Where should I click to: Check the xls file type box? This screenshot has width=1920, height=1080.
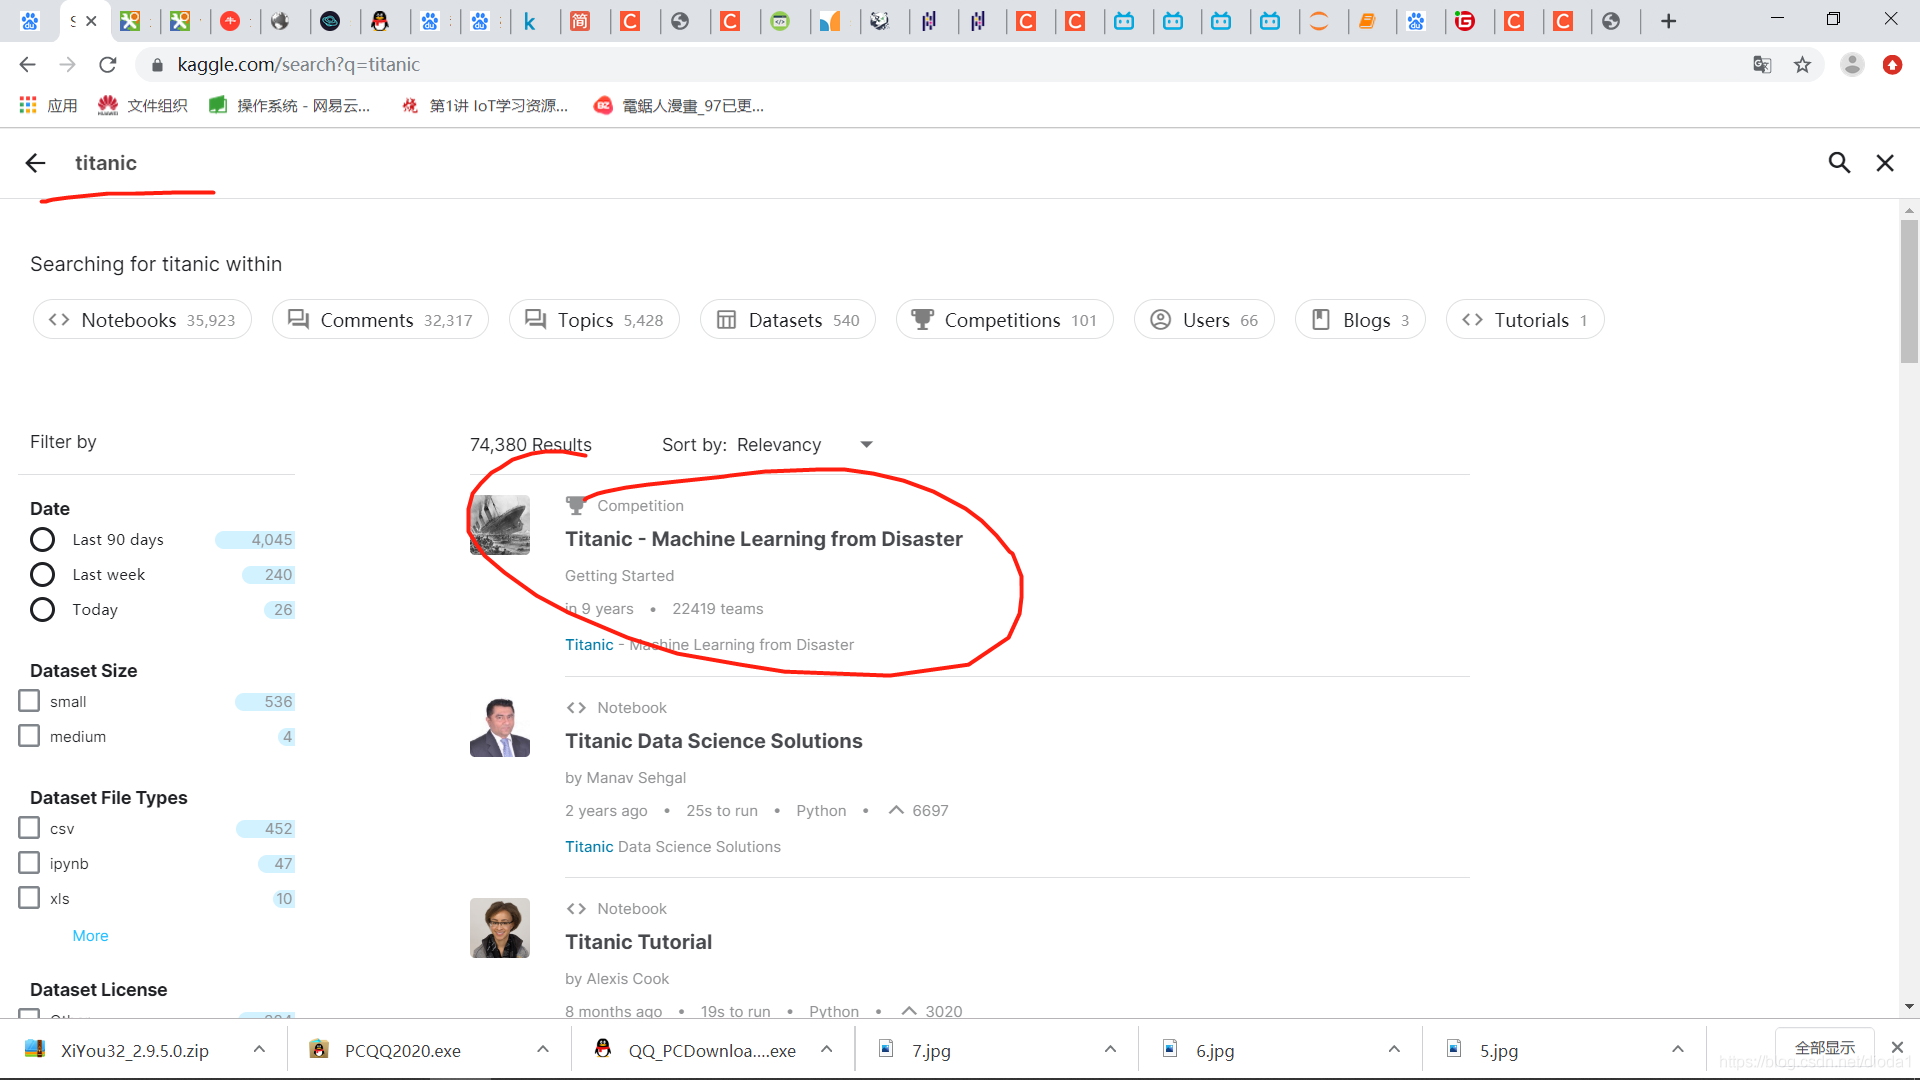(29, 898)
